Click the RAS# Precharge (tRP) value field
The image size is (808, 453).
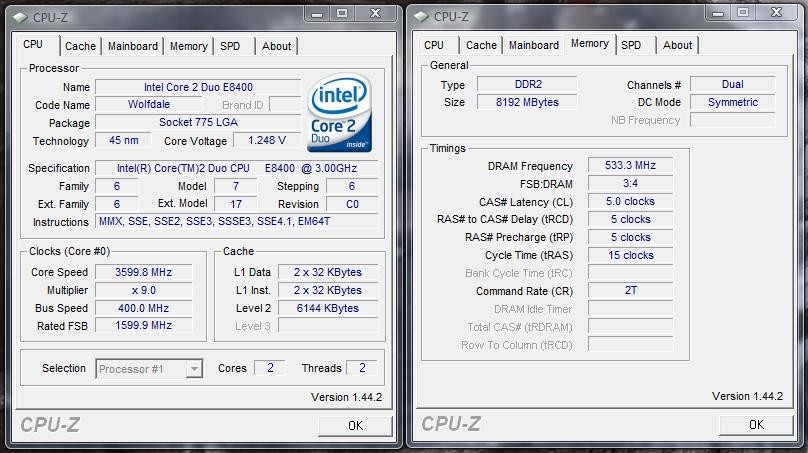coord(630,237)
